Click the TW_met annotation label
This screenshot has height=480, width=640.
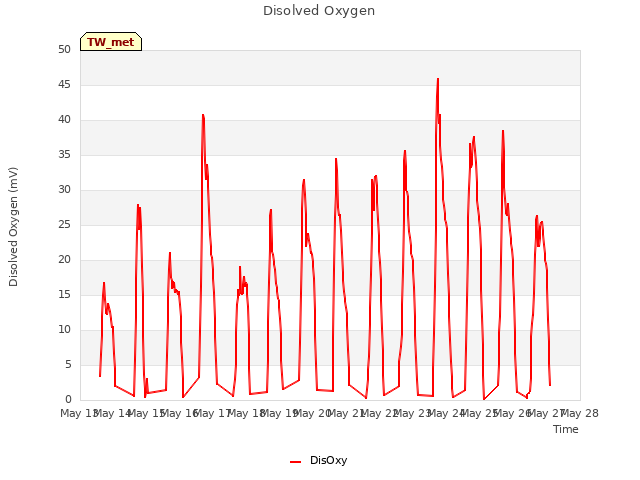[x=111, y=42]
